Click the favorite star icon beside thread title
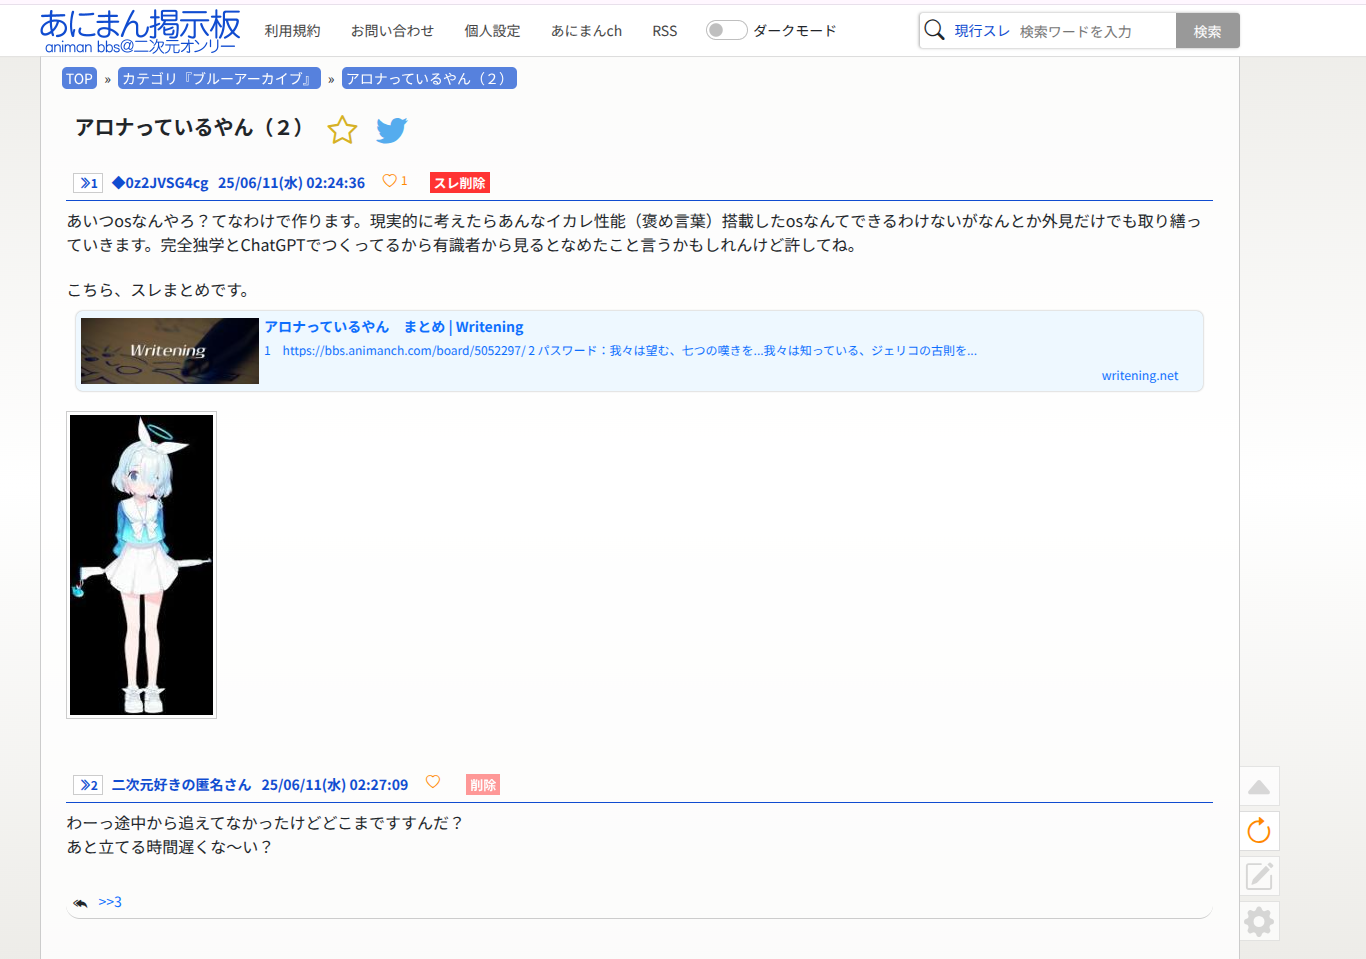 342,130
